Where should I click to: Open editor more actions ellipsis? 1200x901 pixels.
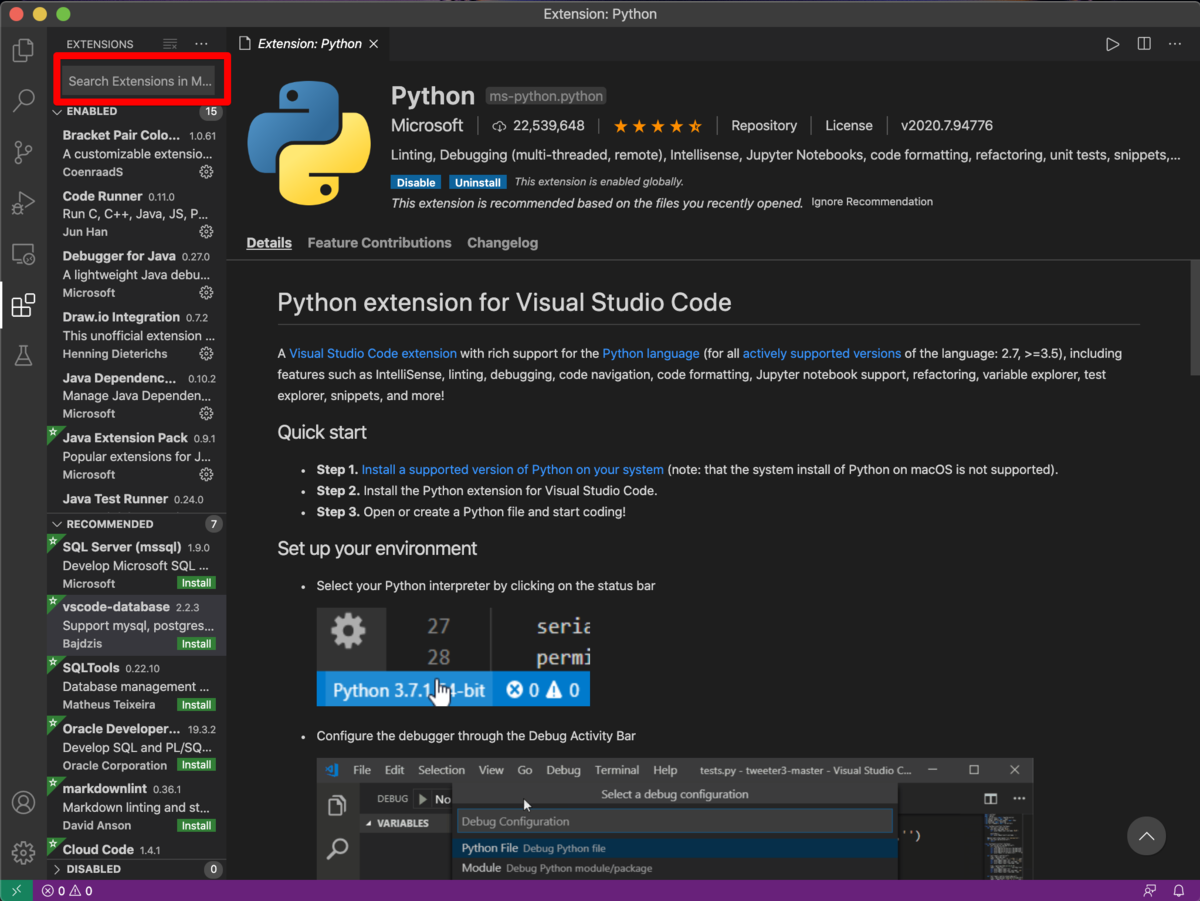[x=1175, y=44]
